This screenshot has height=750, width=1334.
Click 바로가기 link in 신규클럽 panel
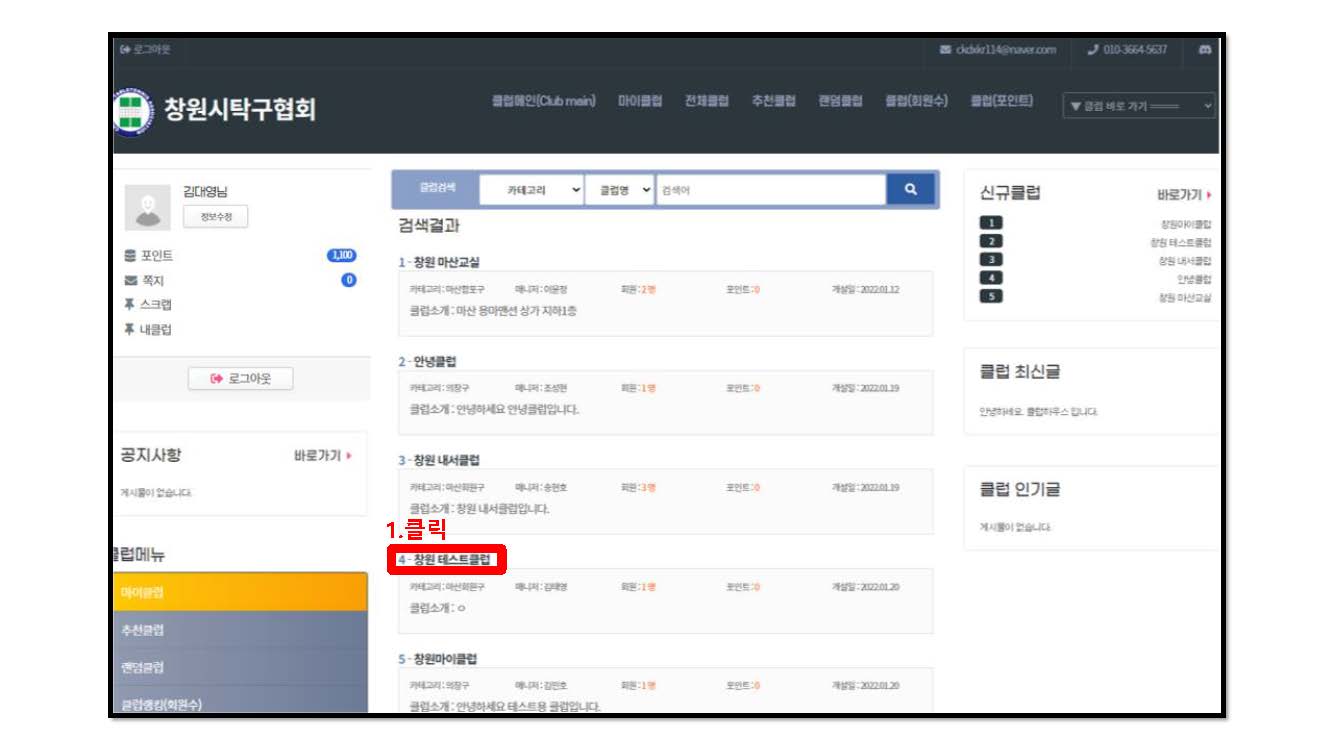1185,195
